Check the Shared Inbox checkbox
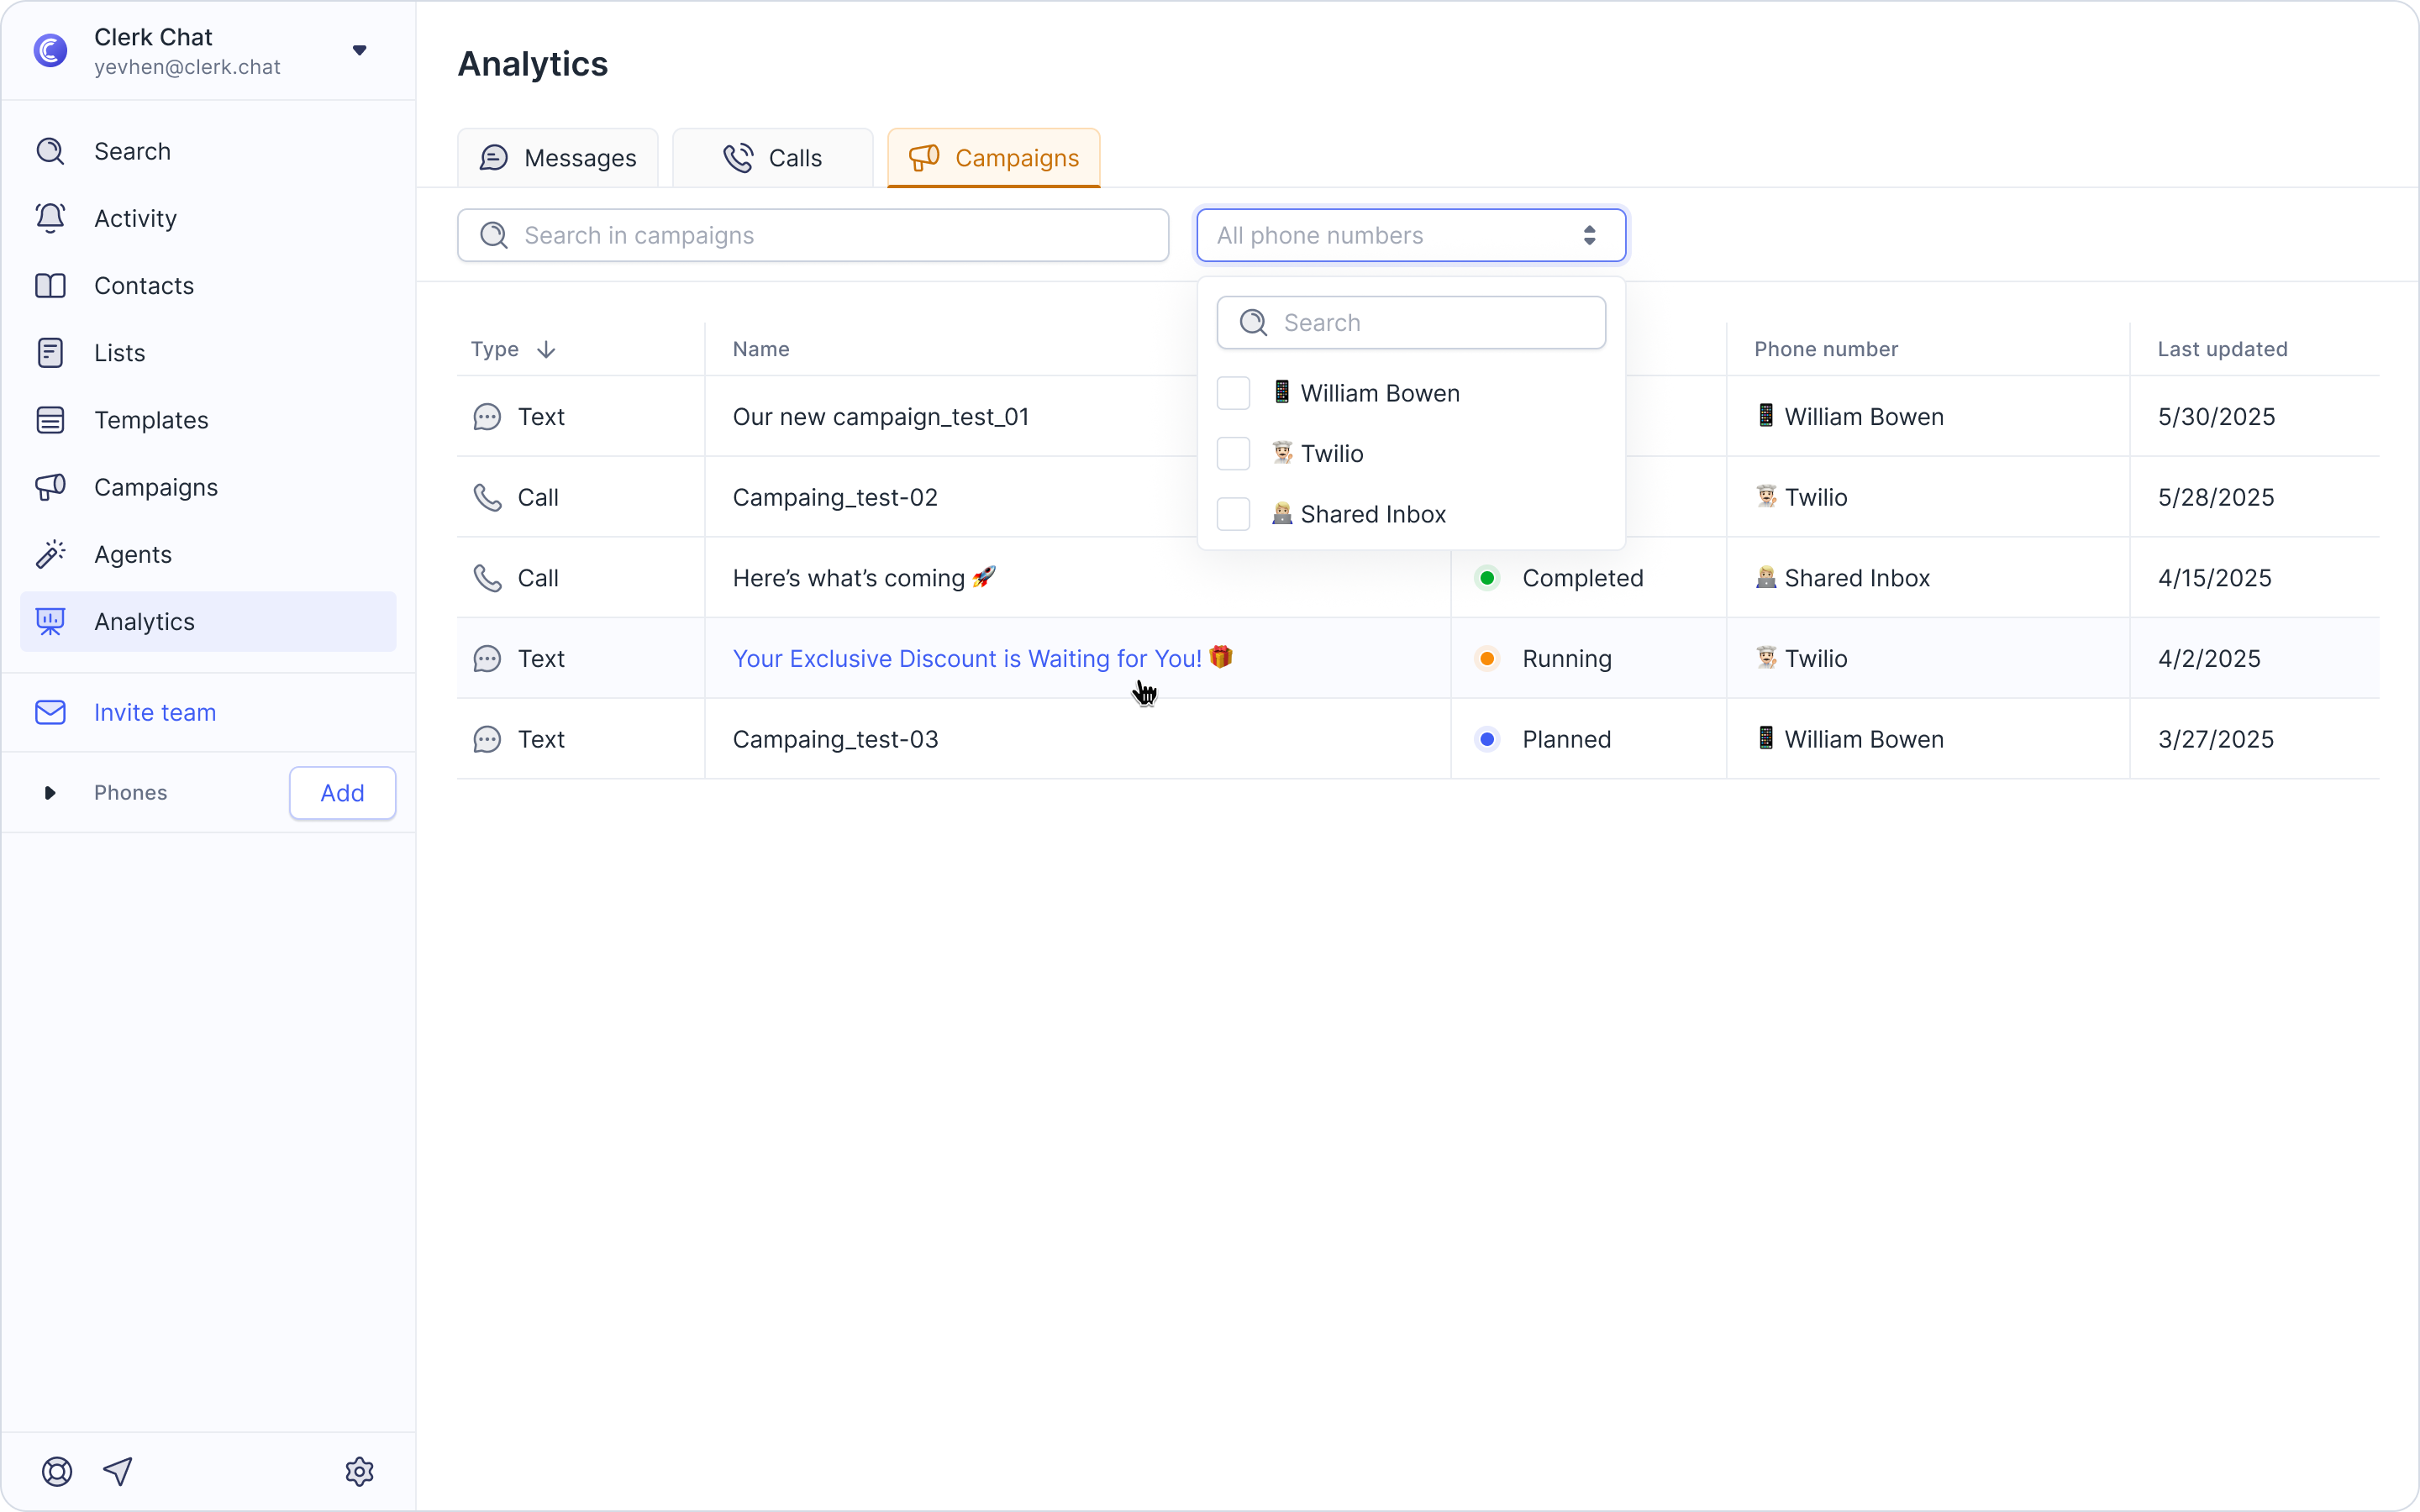Viewport: 2420px width, 1512px height. pos(1233,514)
